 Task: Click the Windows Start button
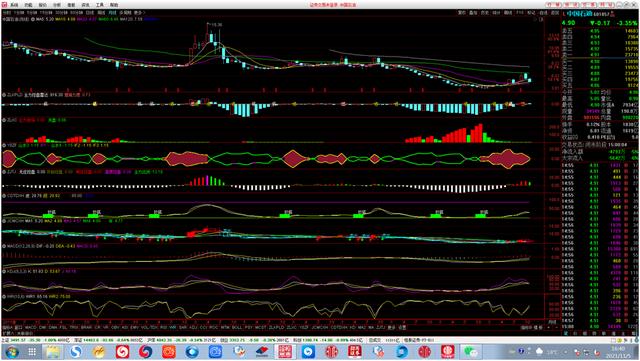point(11,352)
